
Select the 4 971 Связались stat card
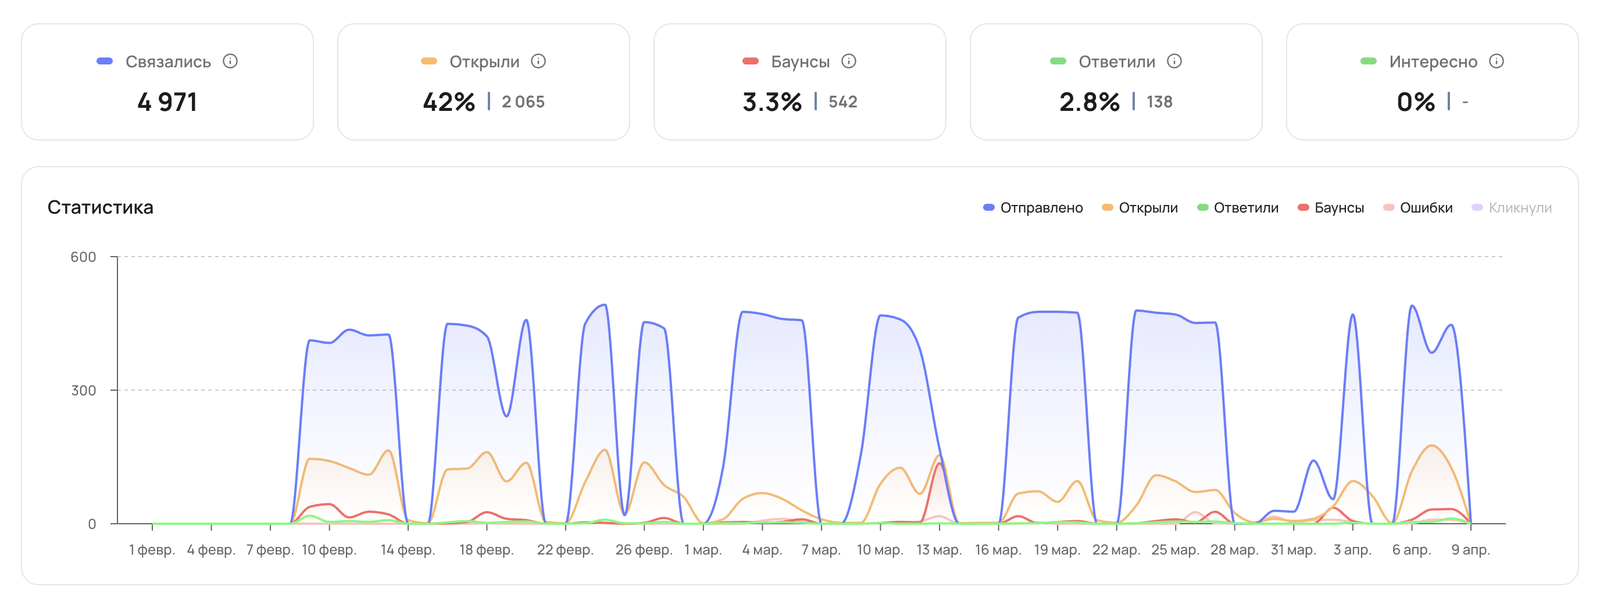tap(167, 82)
